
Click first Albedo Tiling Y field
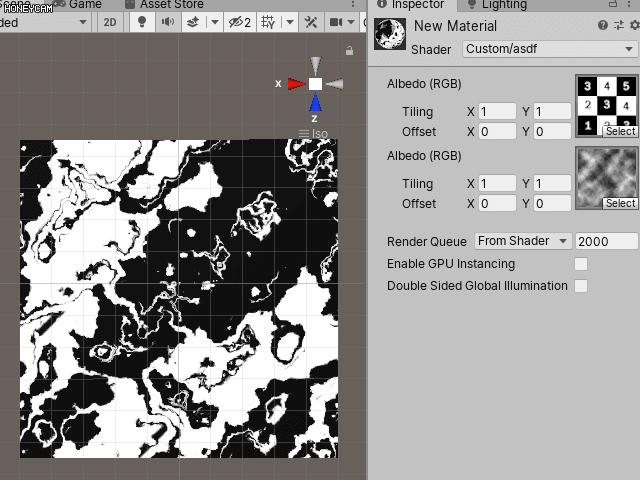pos(552,111)
